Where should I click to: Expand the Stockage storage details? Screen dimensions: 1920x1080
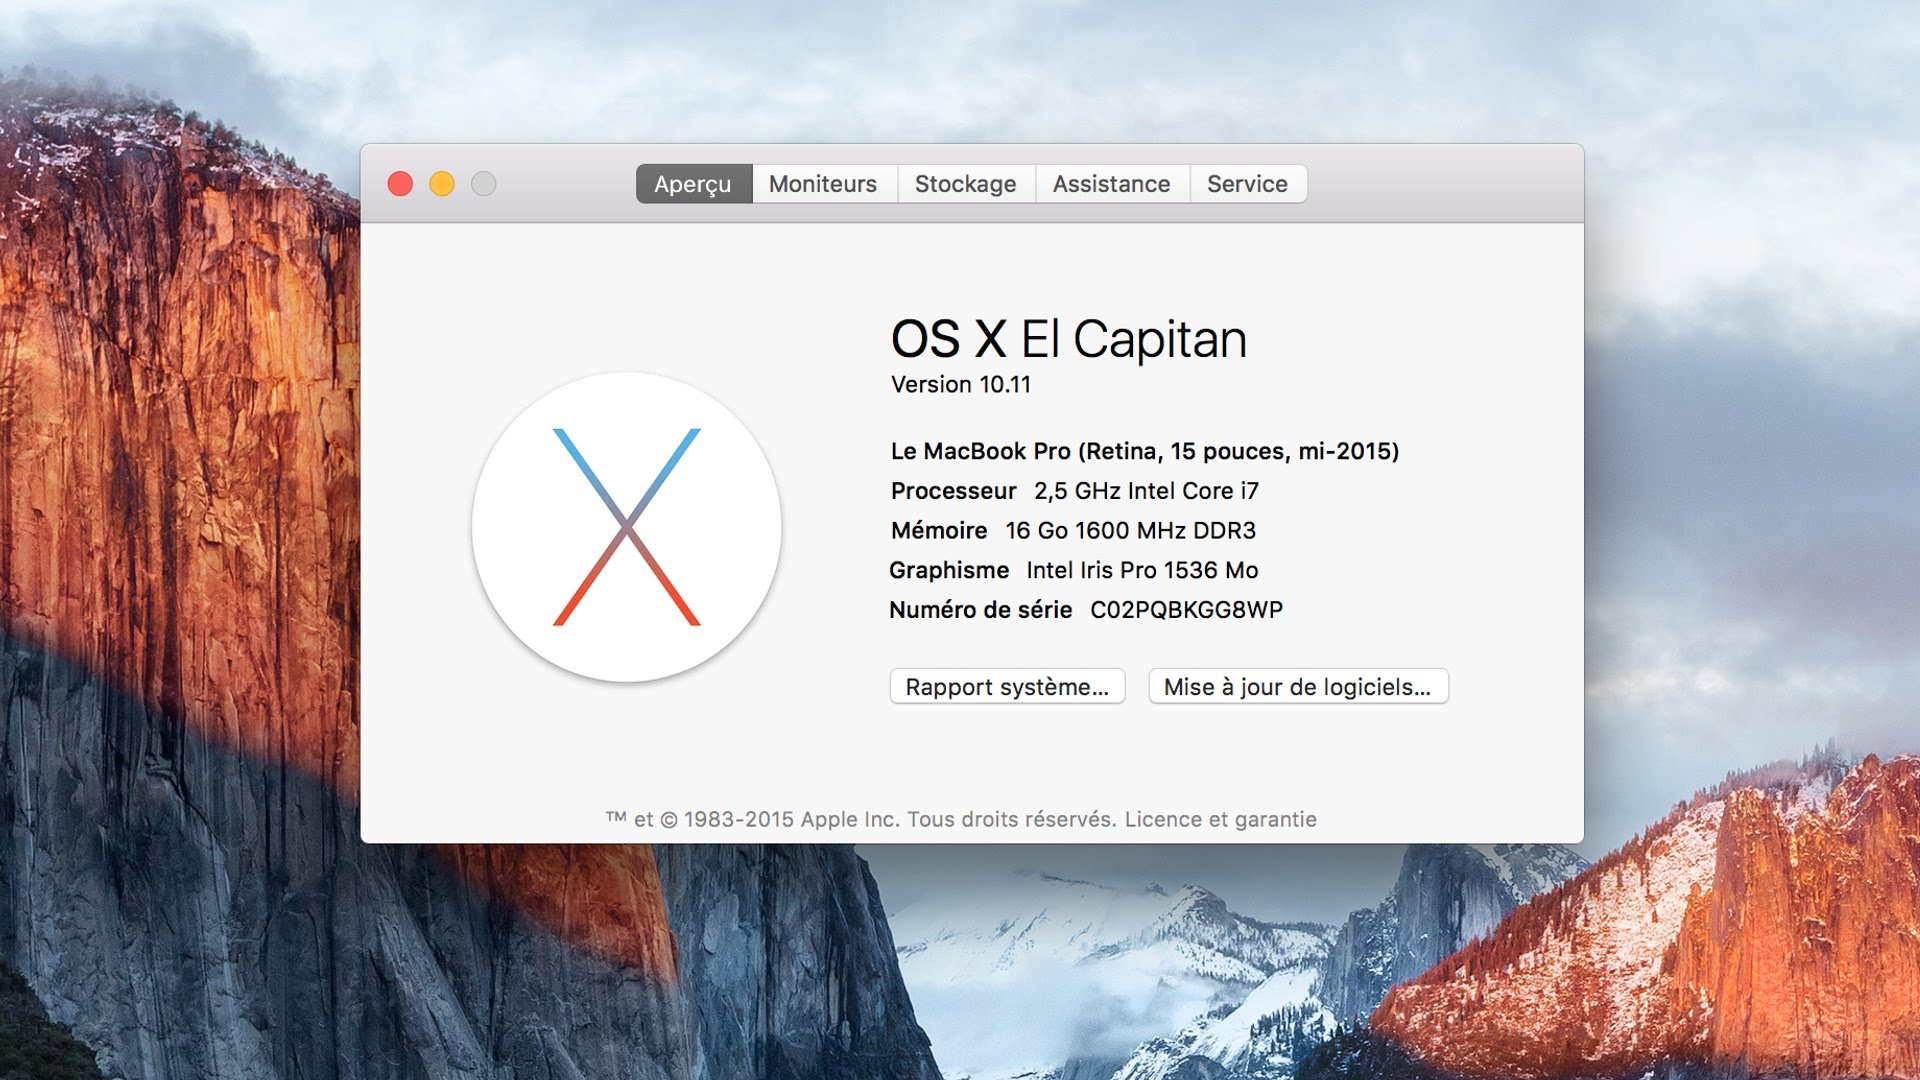pyautogui.click(x=965, y=185)
